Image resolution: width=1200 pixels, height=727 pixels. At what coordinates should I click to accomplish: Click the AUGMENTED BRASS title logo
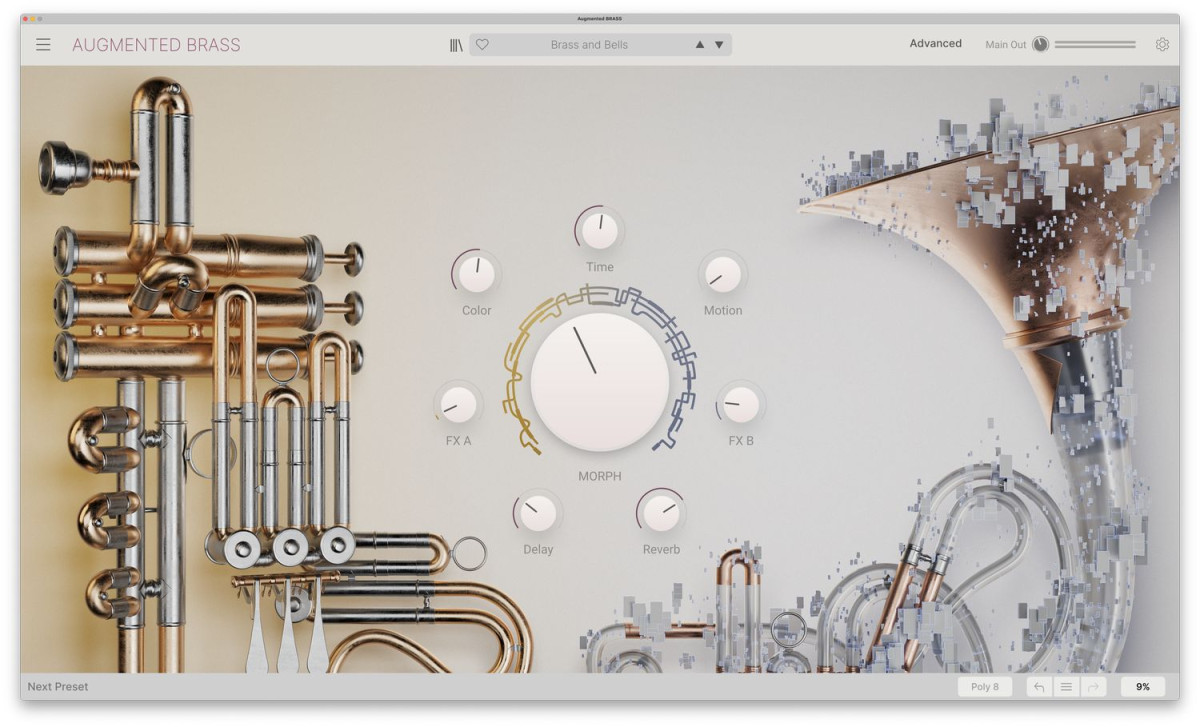[156, 45]
